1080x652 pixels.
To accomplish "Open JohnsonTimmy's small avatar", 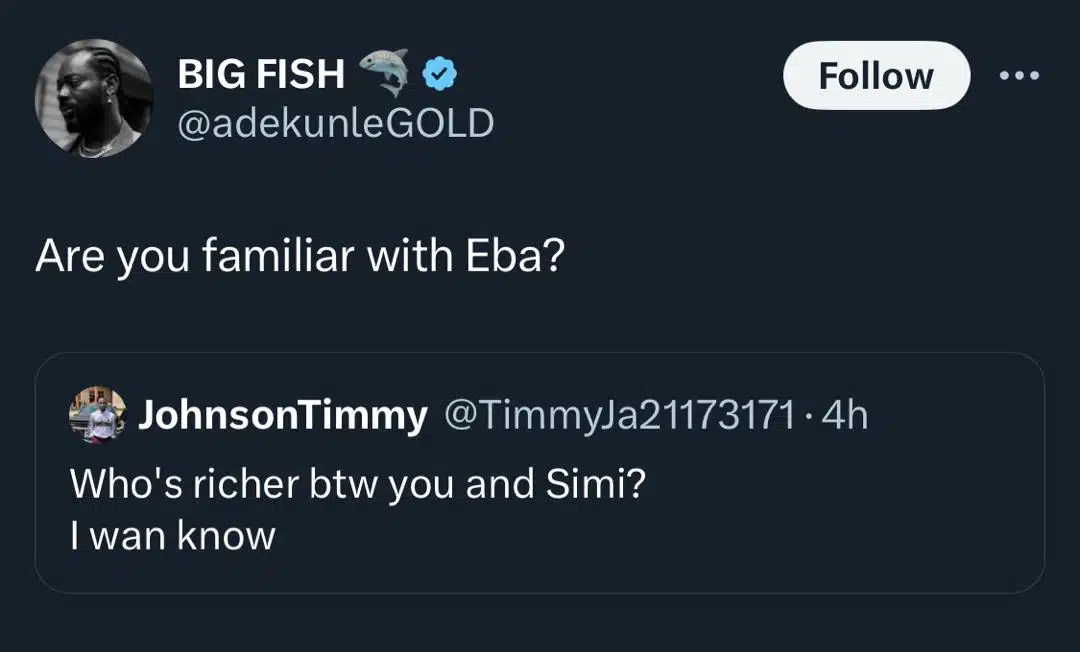I will [97, 416].
